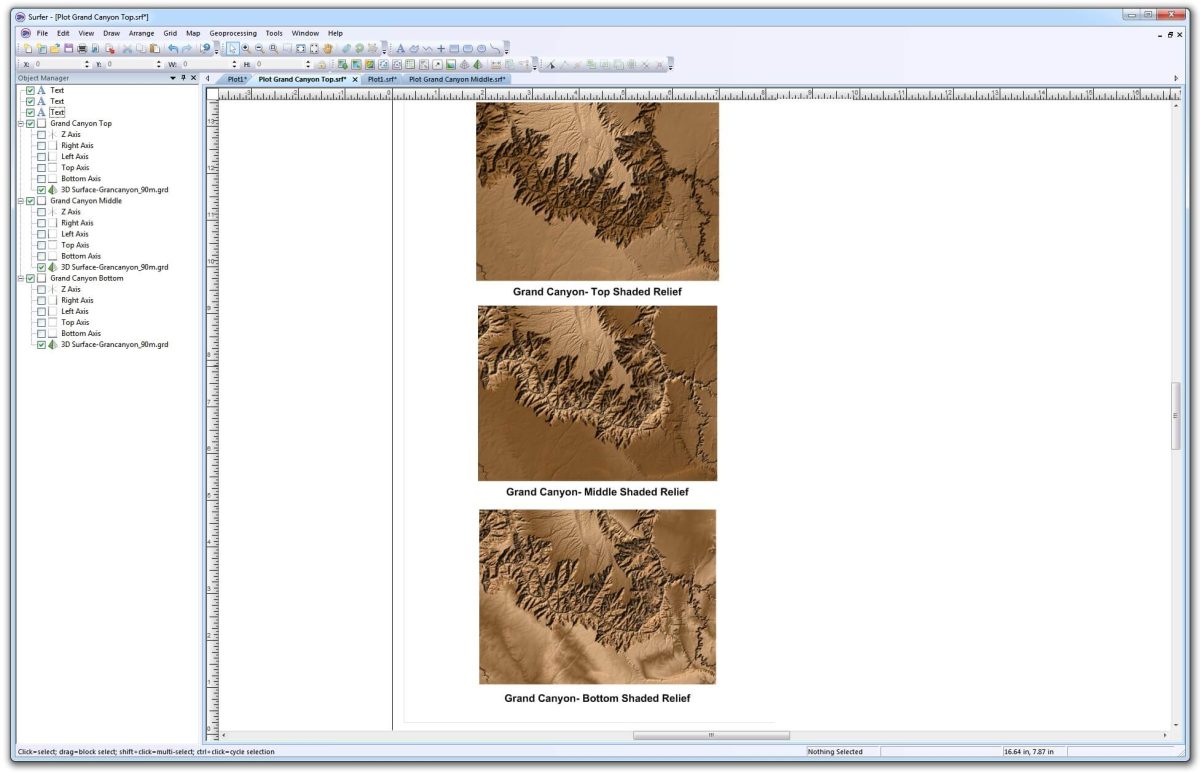Collapse the Grand Canyon Middle tree branch
This screenshot has height=772, width=1200.
click(20, 200)
